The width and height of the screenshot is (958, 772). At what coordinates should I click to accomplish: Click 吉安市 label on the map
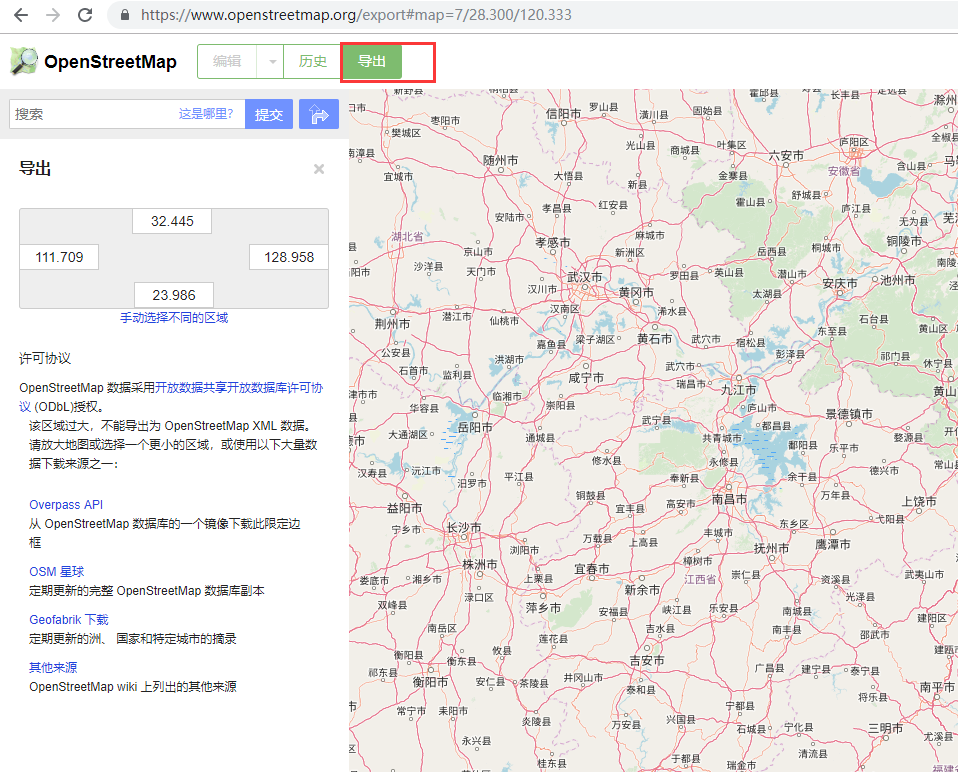coord(647,660)
